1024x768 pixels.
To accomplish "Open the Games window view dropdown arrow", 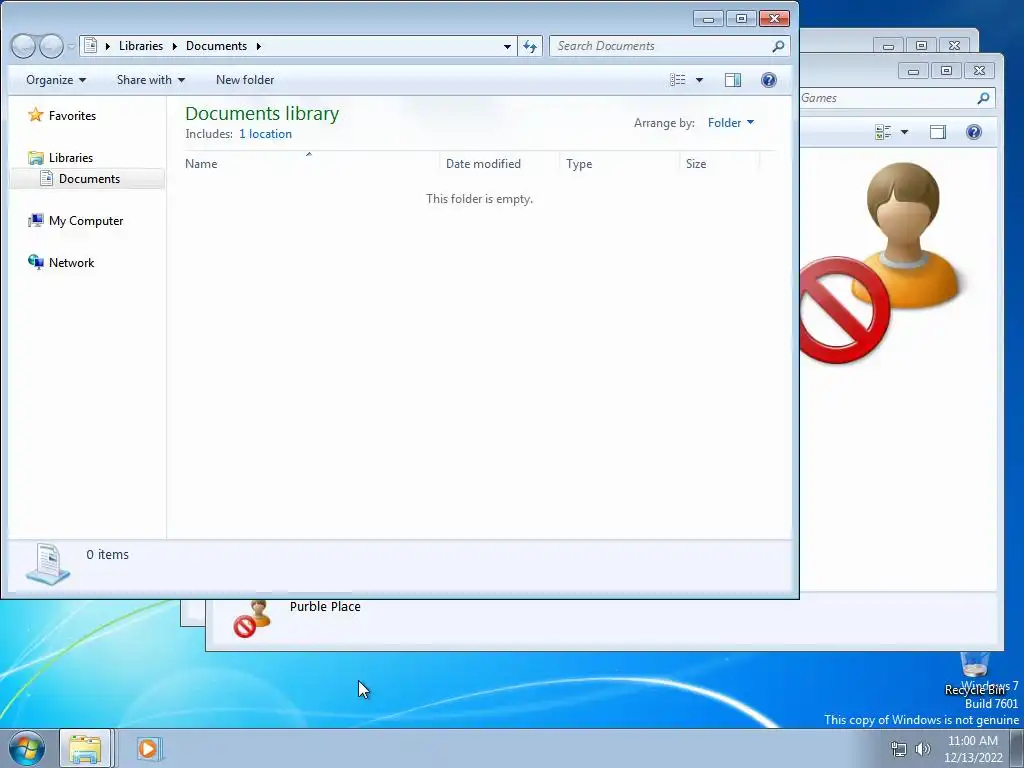I will click(x=904, y=132).
